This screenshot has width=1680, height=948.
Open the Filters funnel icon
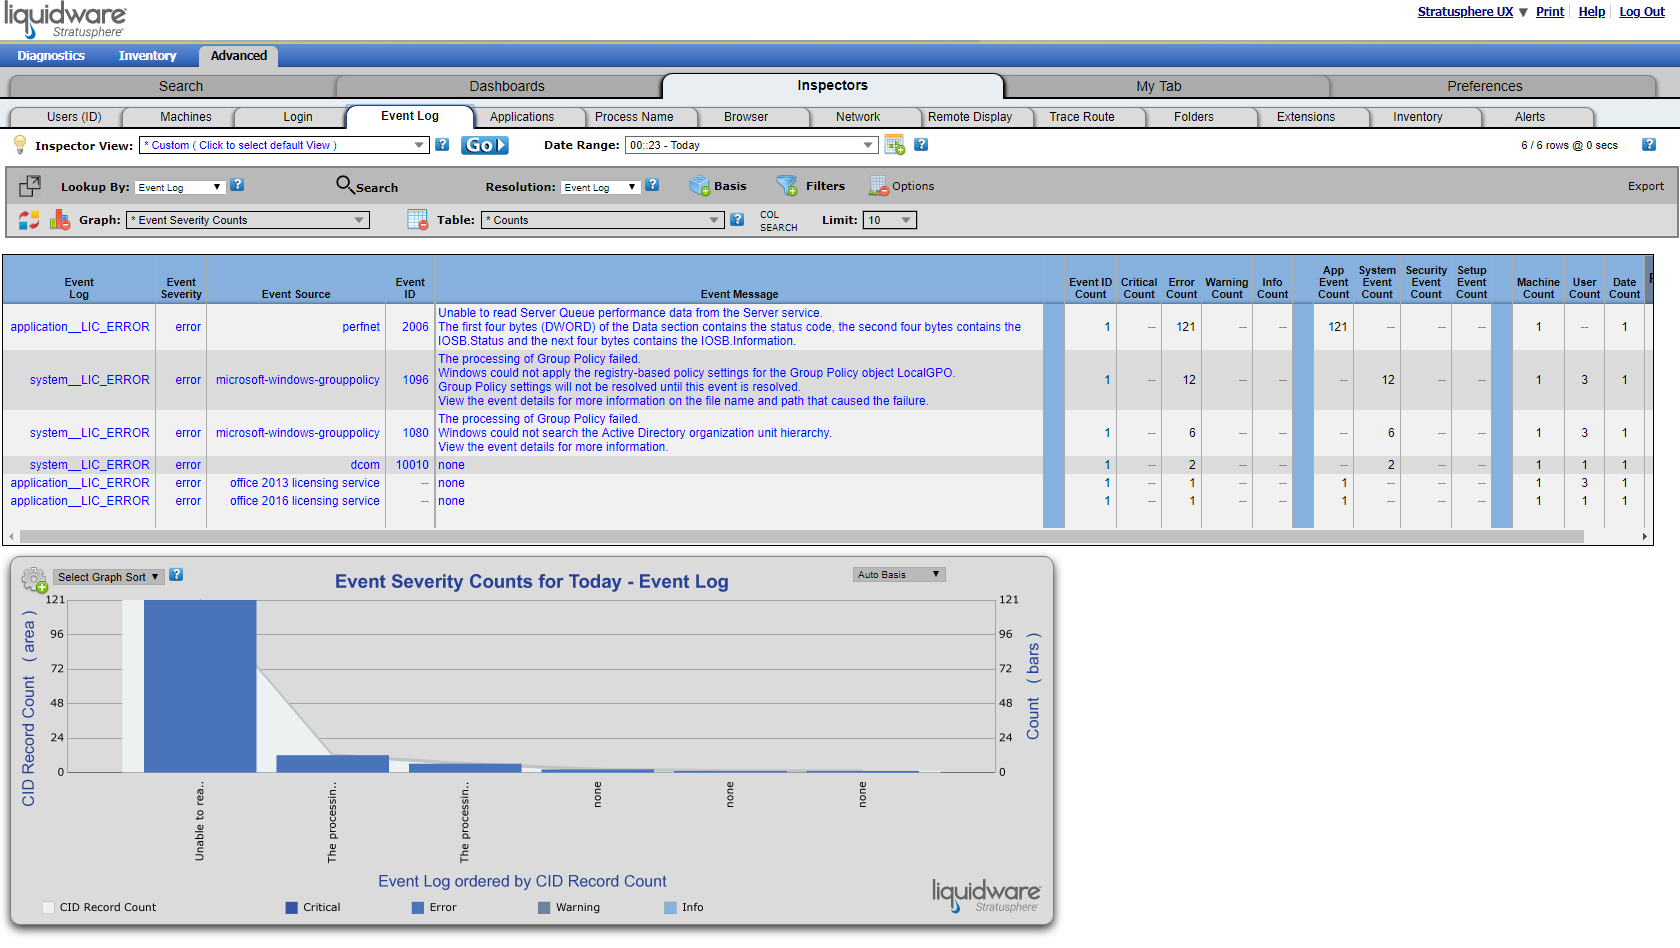[x=788, y=186]
